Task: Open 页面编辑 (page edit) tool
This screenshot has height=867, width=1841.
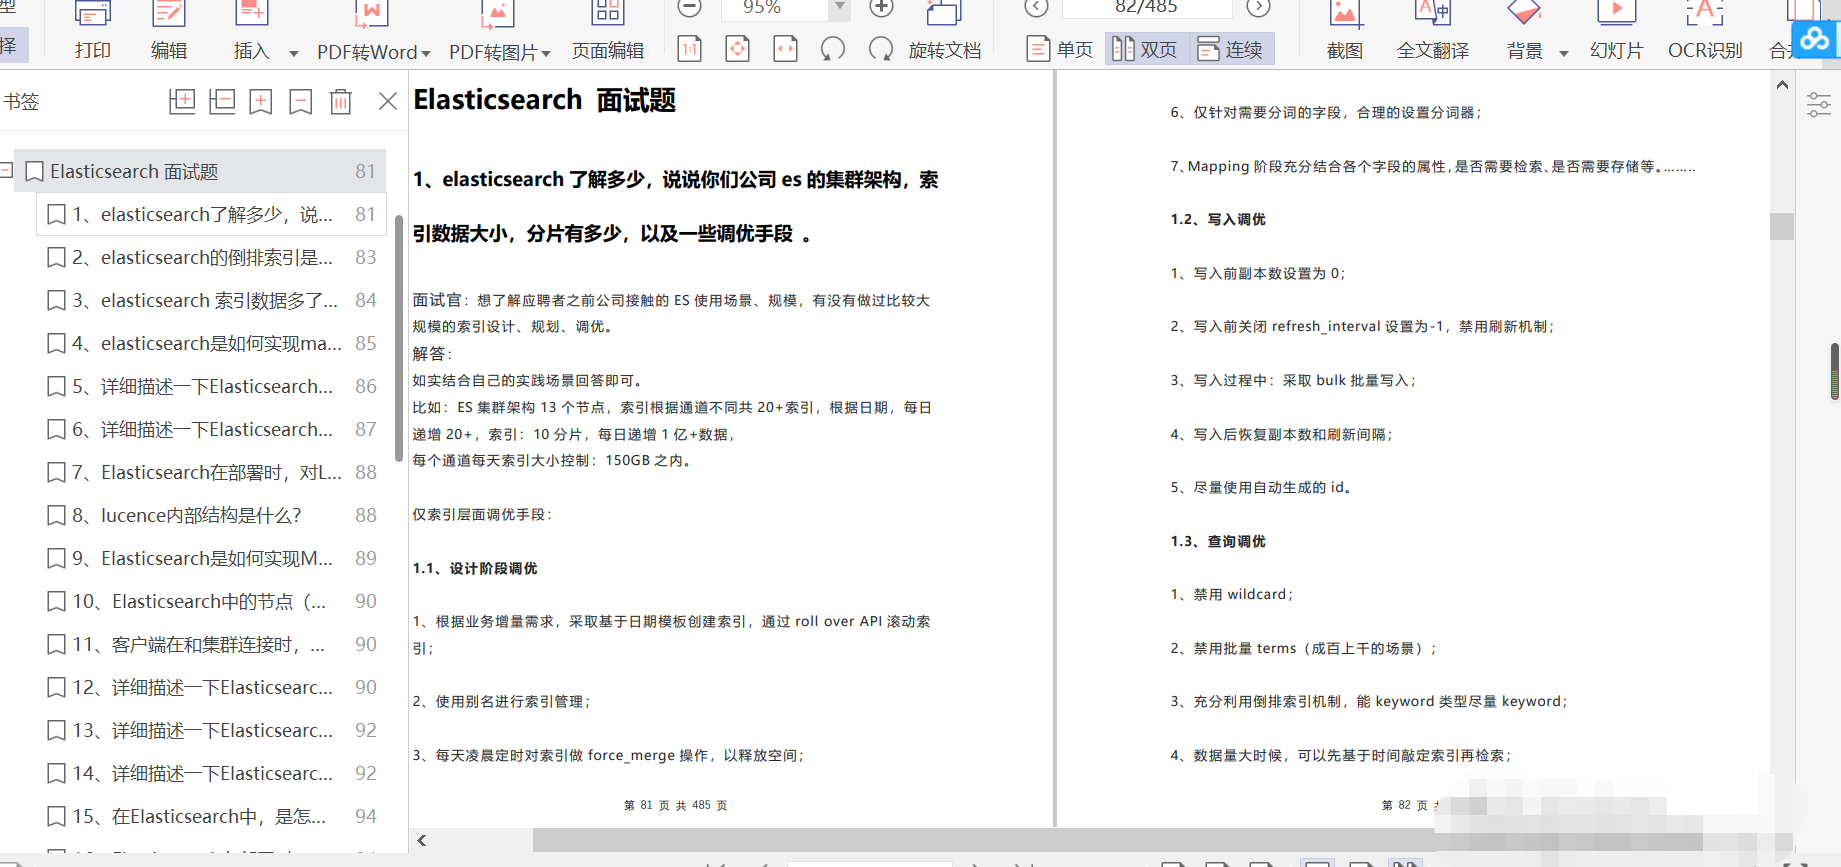Action: [x=608, y=32]
